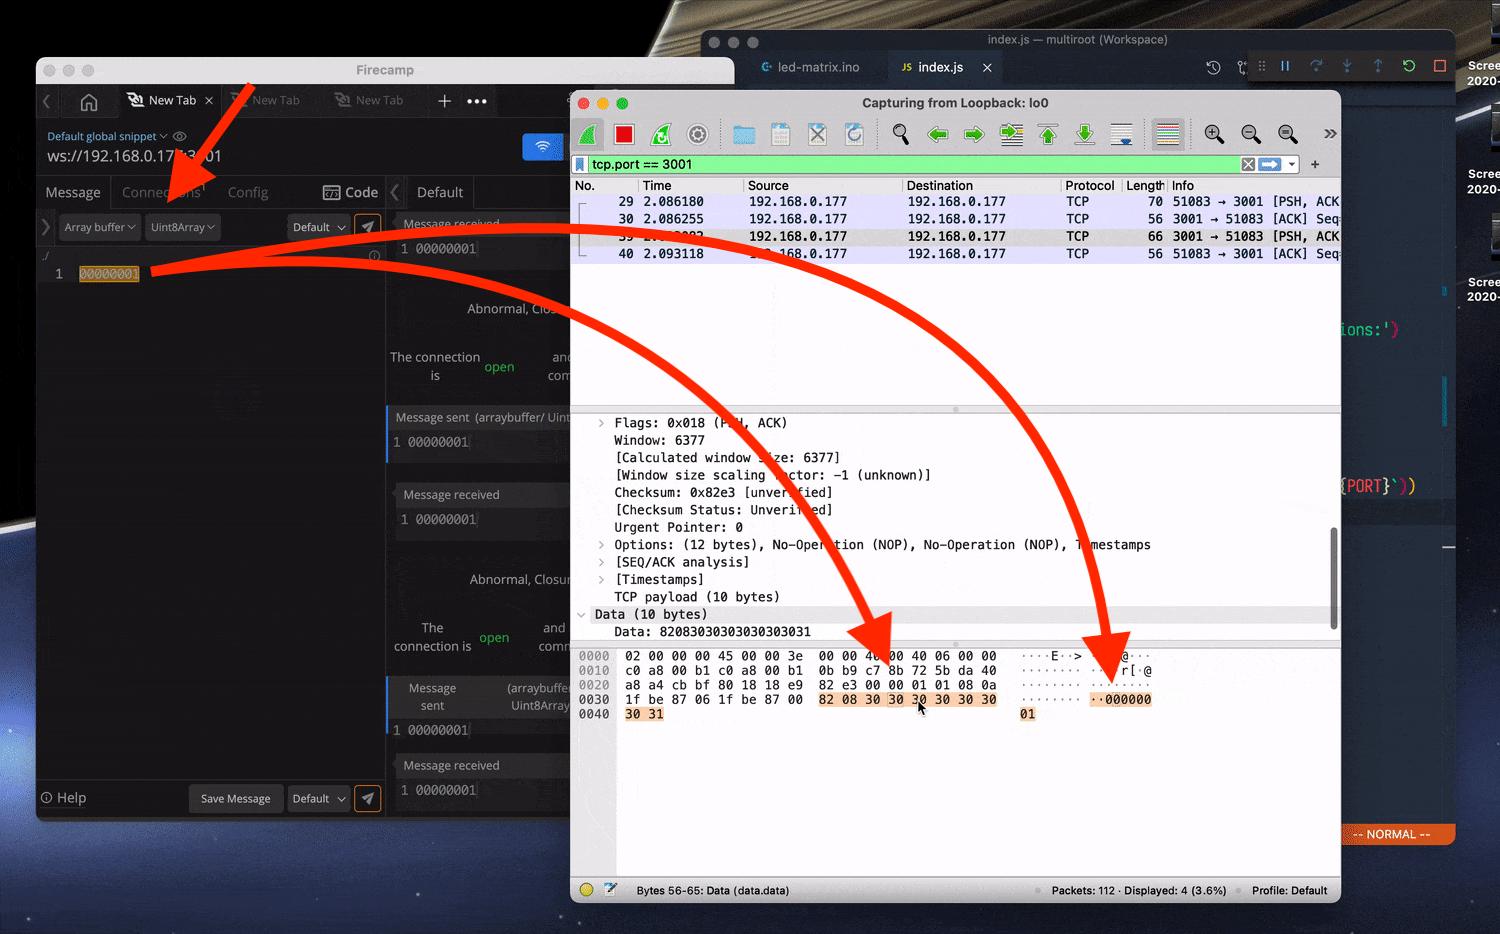Click the Save Message button
This screenshot has width=1500, height=934.
(235, 798)
